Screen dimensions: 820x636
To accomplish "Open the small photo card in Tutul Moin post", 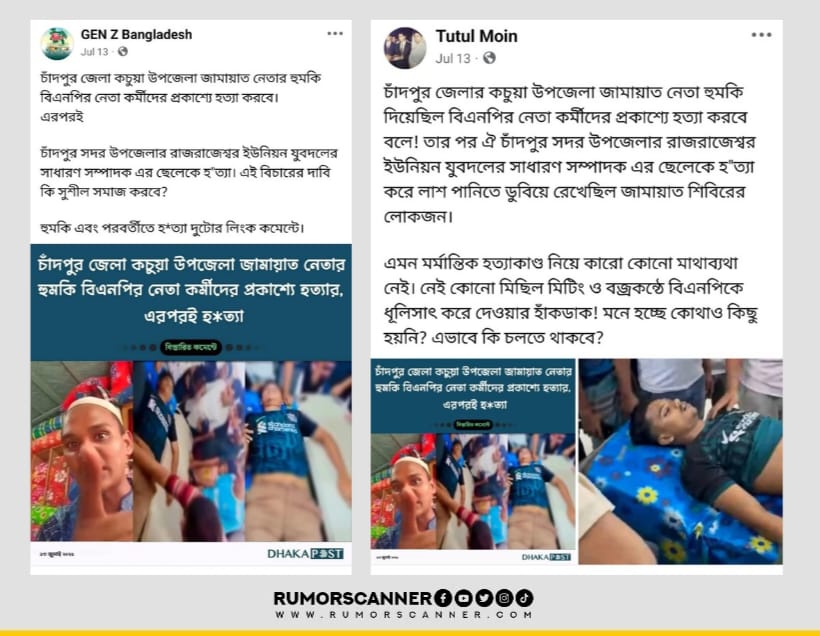I will point(473,461).
